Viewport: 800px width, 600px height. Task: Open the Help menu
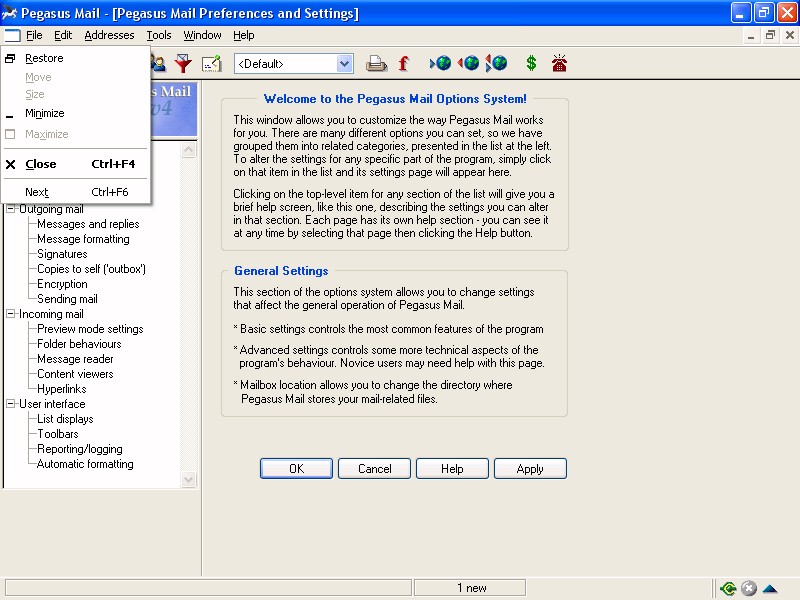[x=243, y=35]
